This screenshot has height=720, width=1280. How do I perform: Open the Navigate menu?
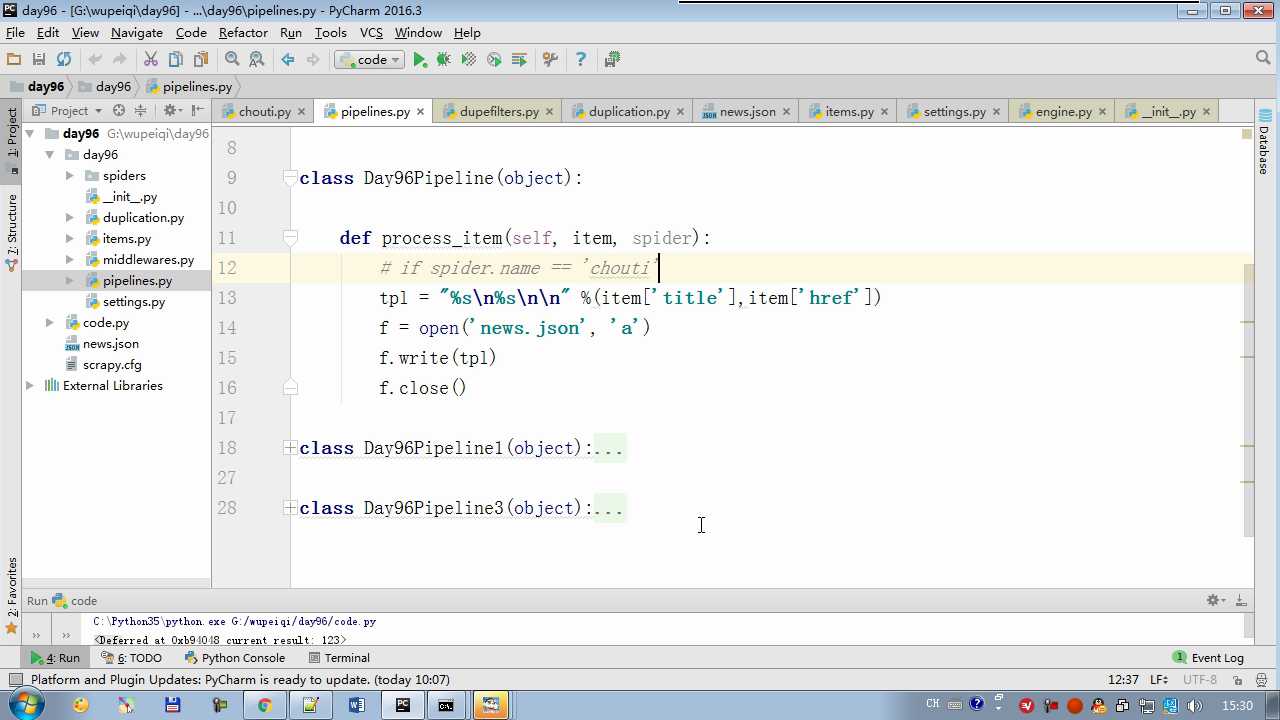pos(137,33)
